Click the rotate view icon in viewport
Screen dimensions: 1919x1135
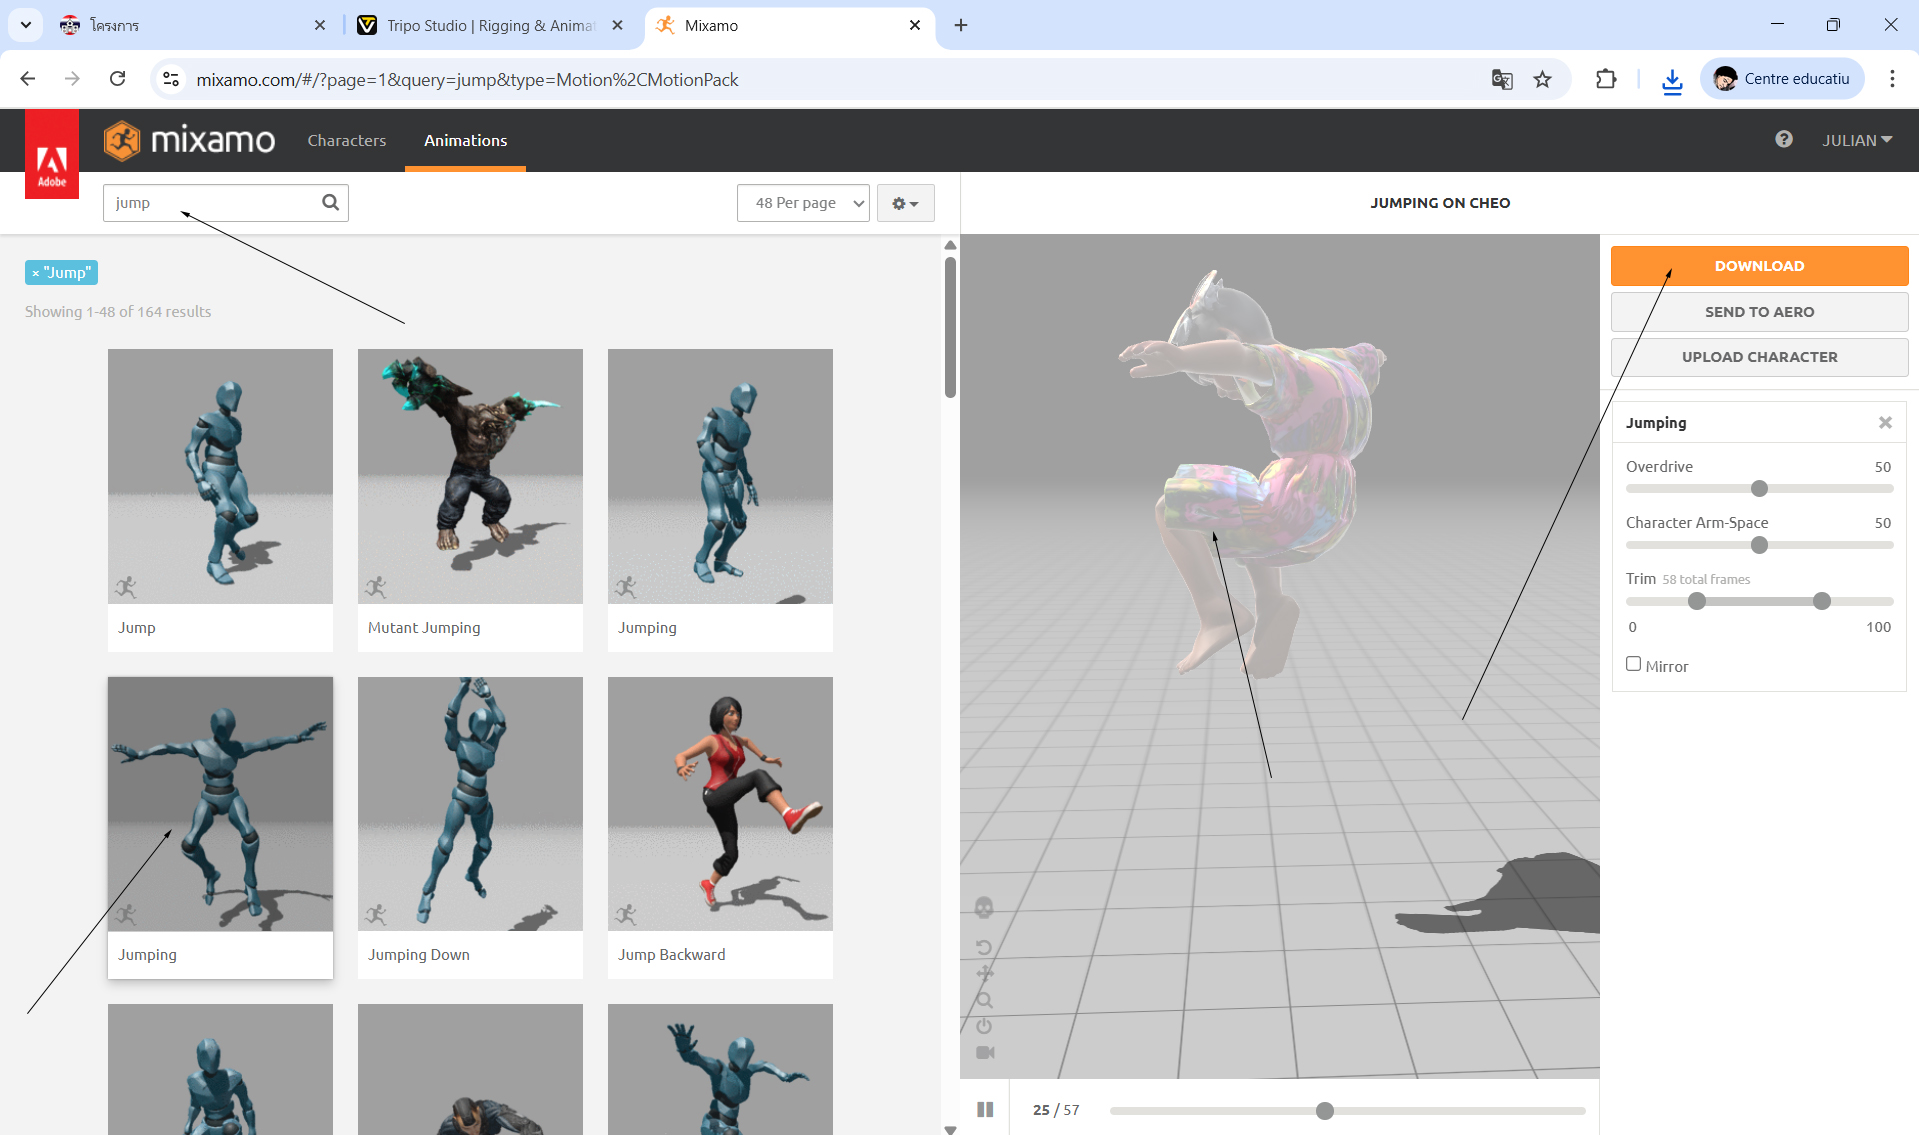coord(984,947)
